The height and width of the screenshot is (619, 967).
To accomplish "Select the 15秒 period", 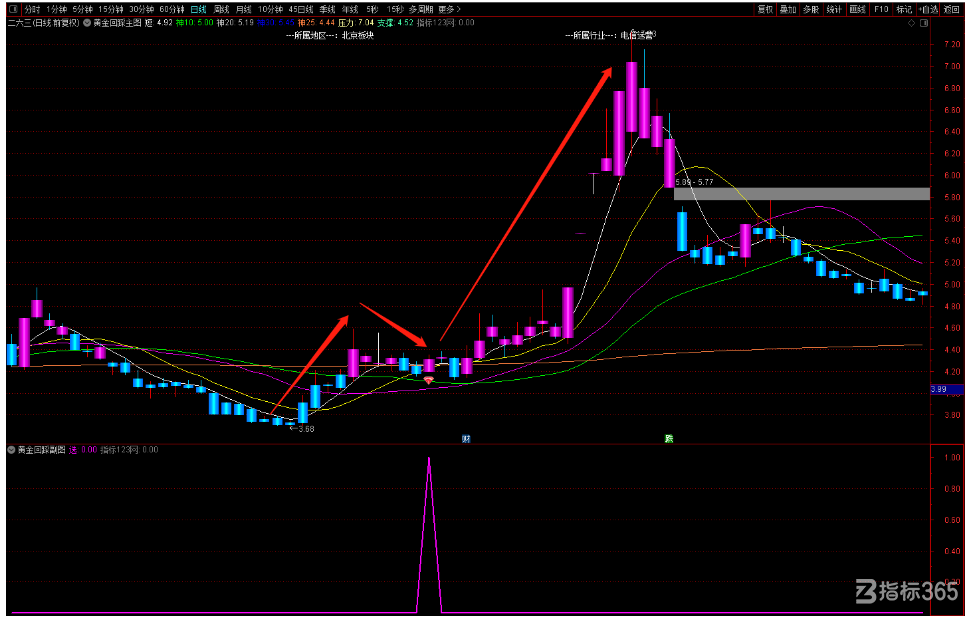I will (395, 9).
